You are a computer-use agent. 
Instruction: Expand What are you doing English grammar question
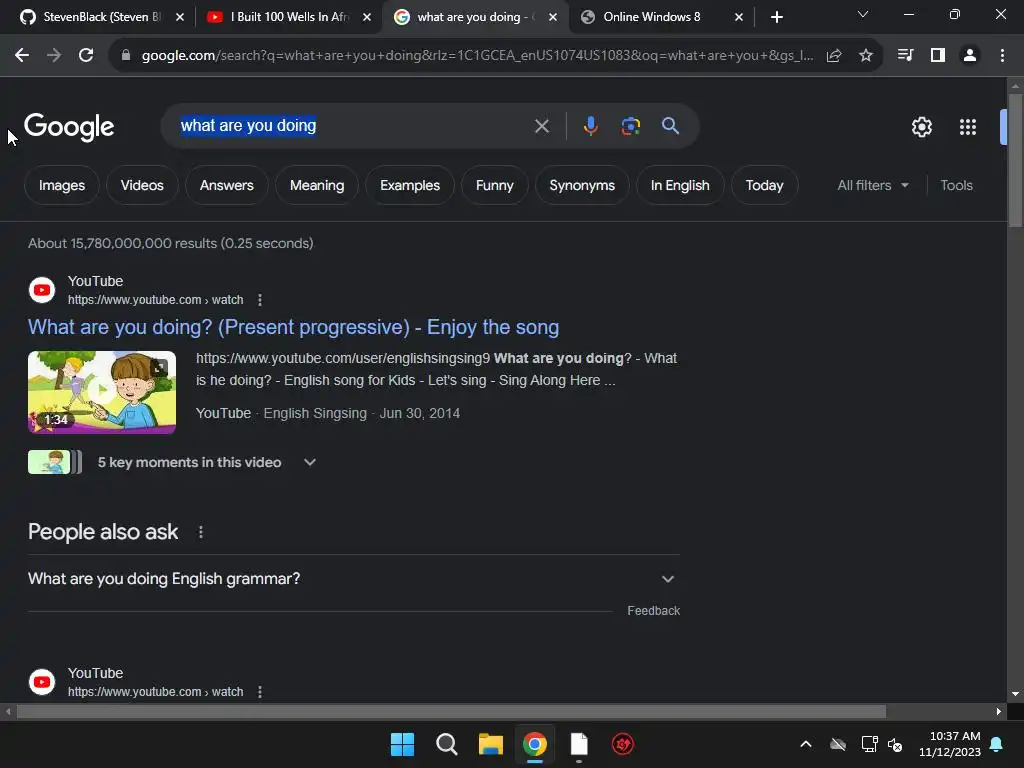point(354,579)
